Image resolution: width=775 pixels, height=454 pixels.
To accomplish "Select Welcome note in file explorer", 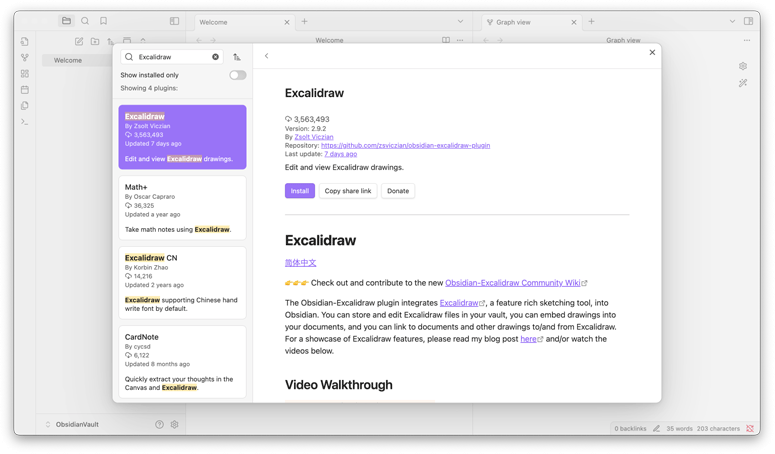I will point(77,60).
